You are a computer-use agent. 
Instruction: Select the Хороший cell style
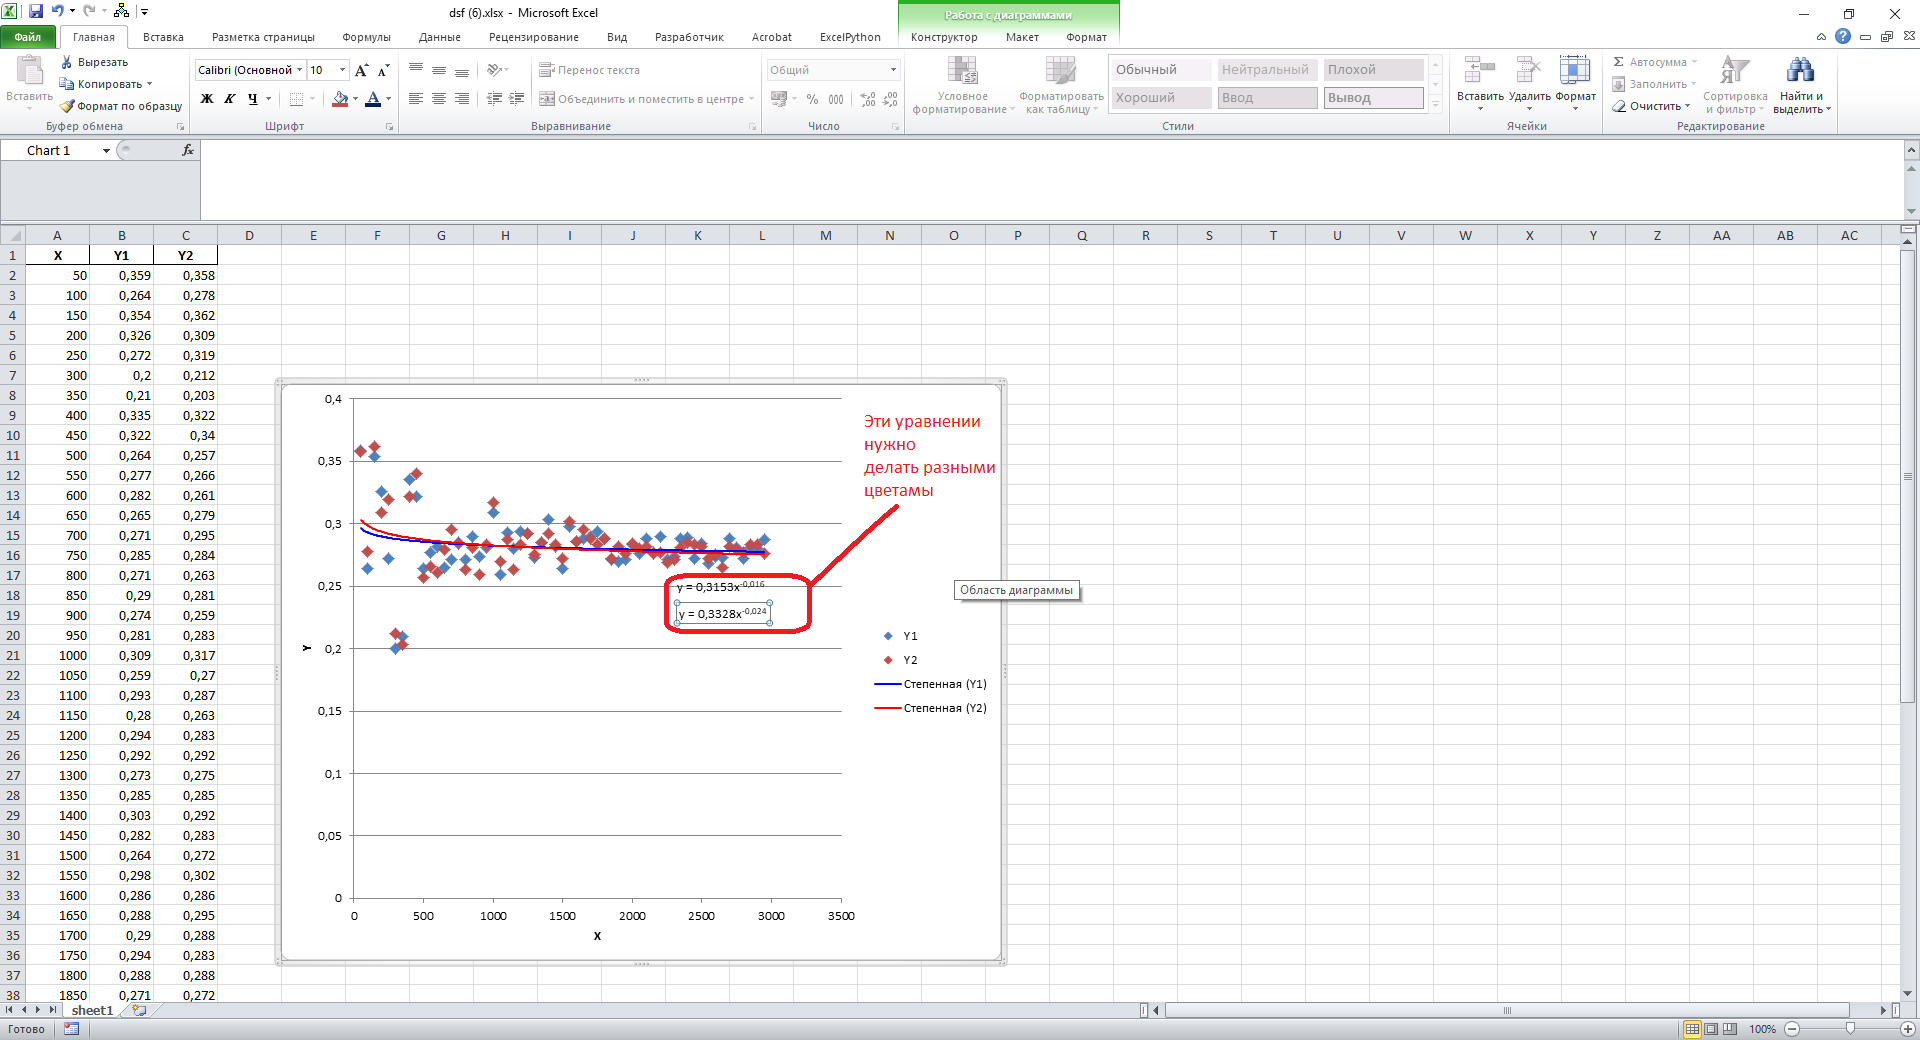pyautogui.click(x=1161, y=98)
